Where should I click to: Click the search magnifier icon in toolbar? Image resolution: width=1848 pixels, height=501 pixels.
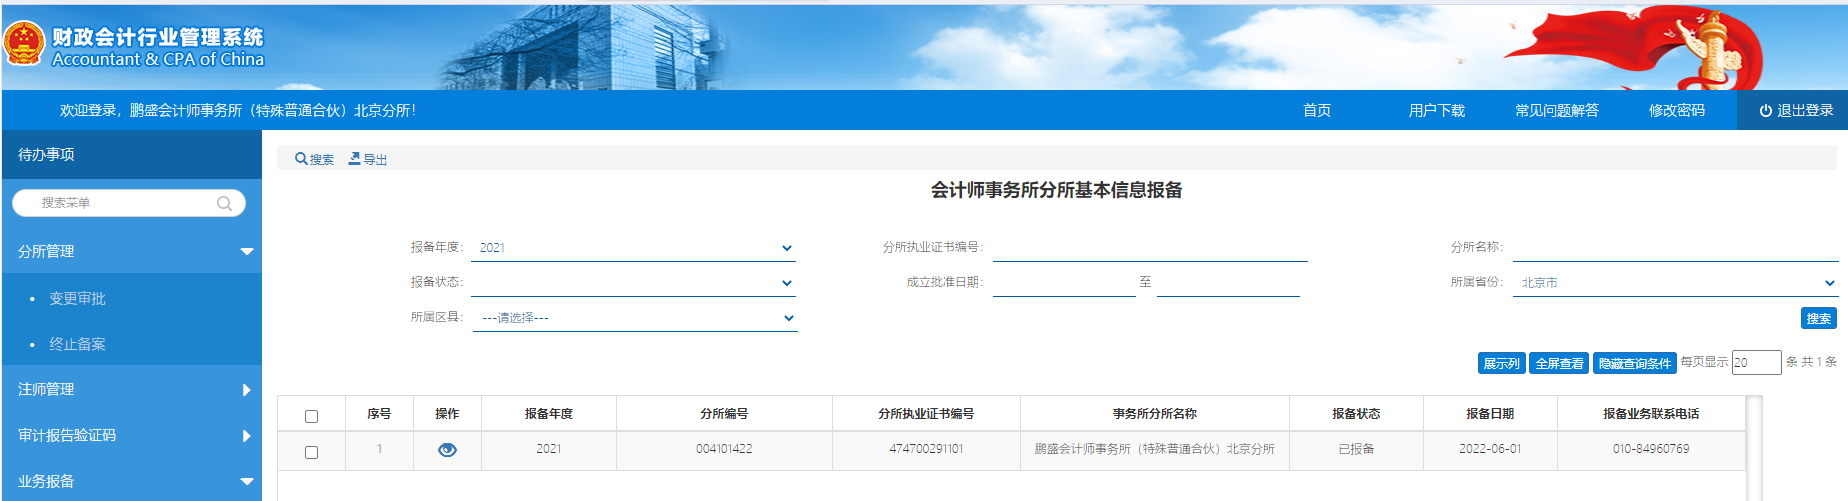point(301,159)
